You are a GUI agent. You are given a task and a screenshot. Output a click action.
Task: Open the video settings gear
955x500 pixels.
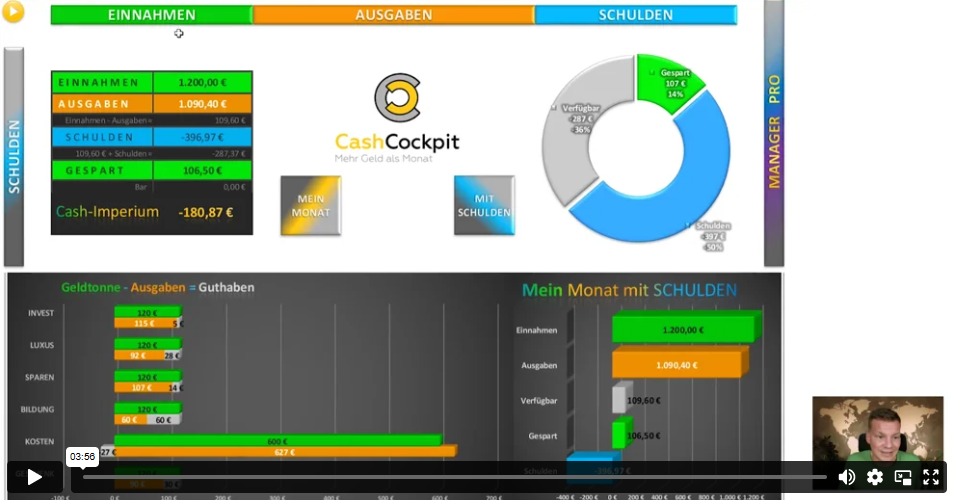pos(875,477)
